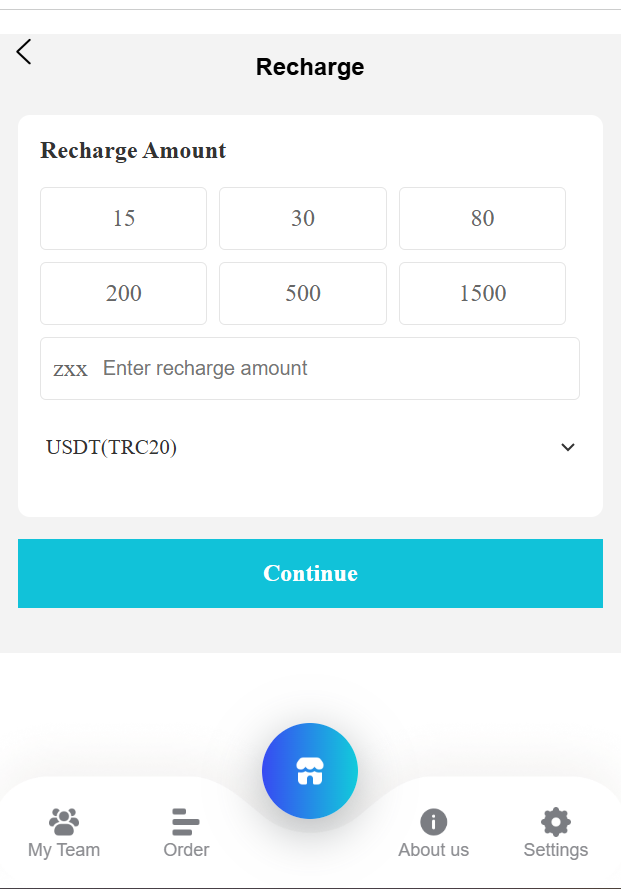Click the back arrow icon
The image size is (621, 889).
coord(24,52)
